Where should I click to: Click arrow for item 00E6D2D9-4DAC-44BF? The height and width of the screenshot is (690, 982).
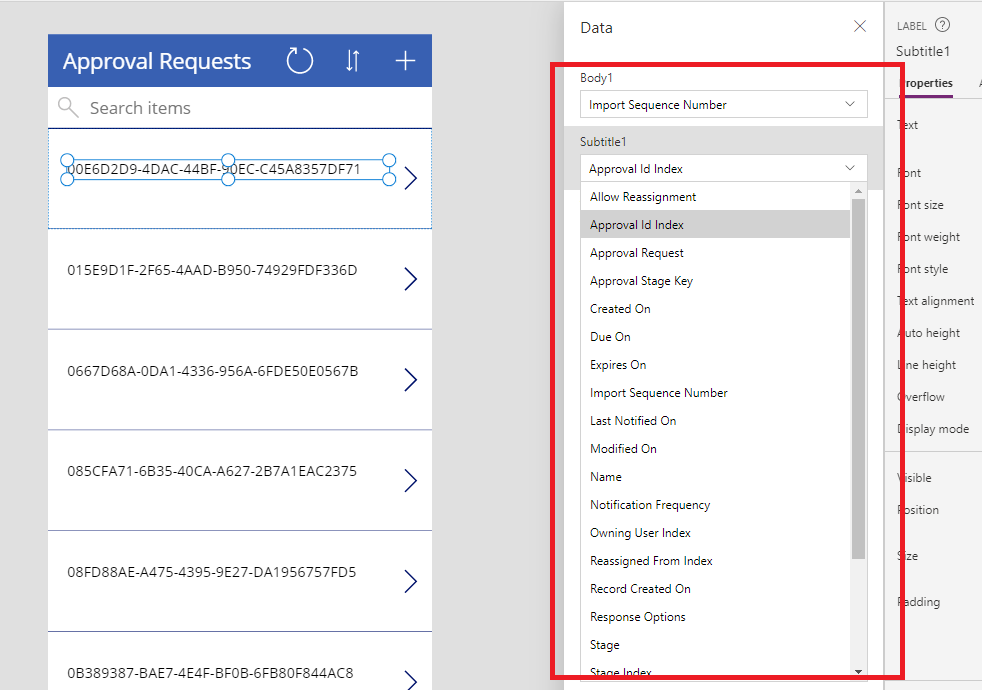[411, 178]
